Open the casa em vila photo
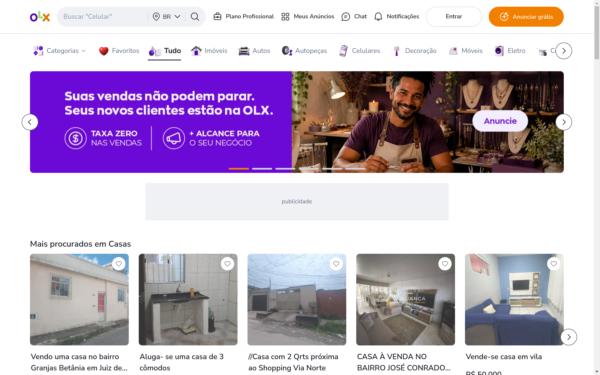Viewport: 600px width, 375px height. pos(514,300)
